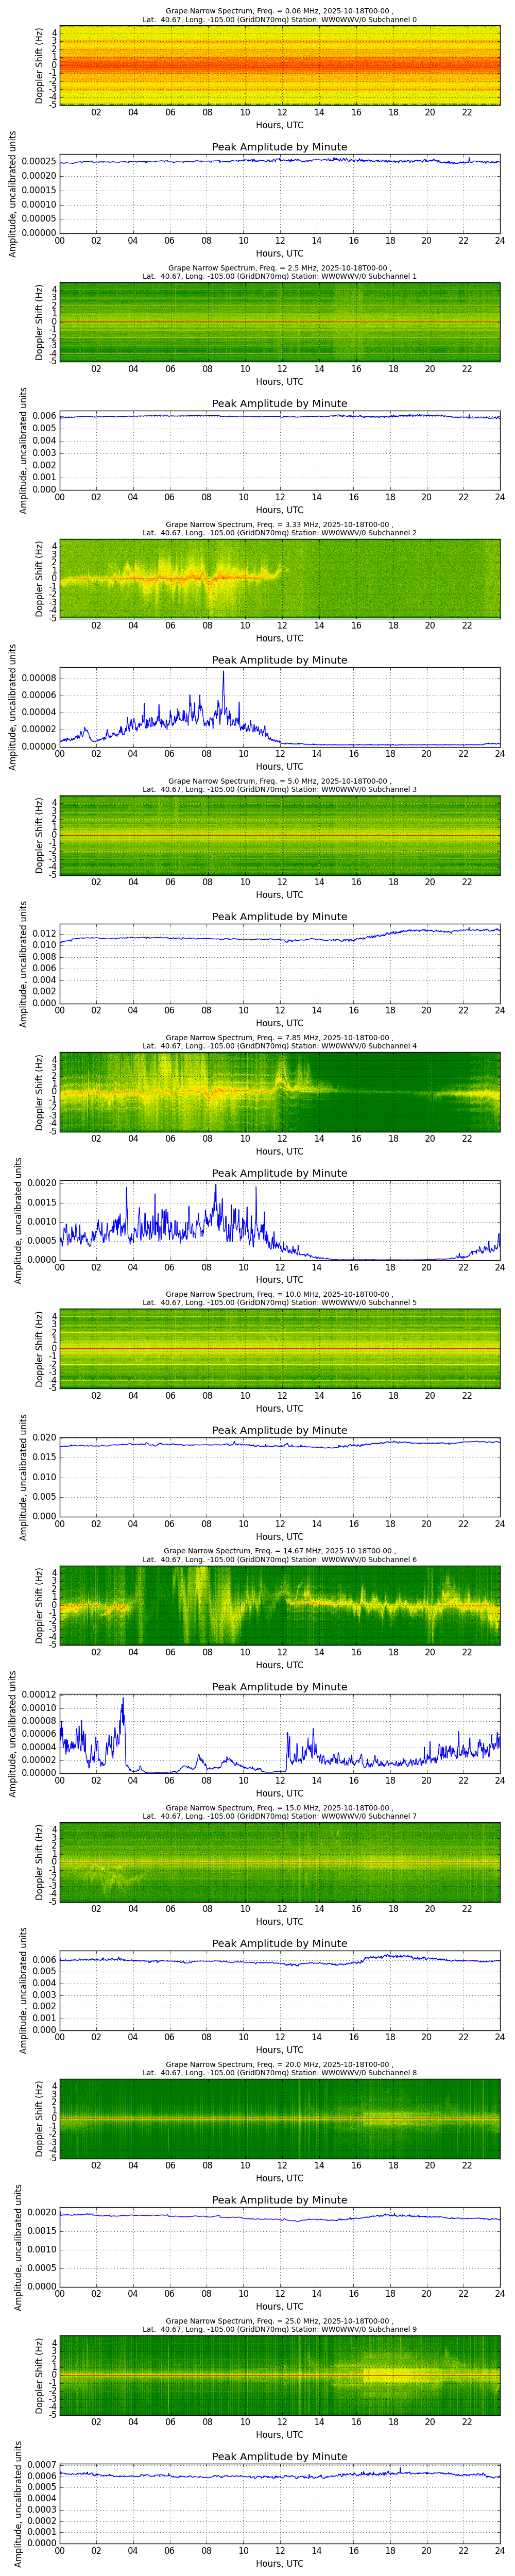
Task: Select the 7.85 MHz peak amplitude chart
Action: pyautogui.click(x=279, y=1220)
